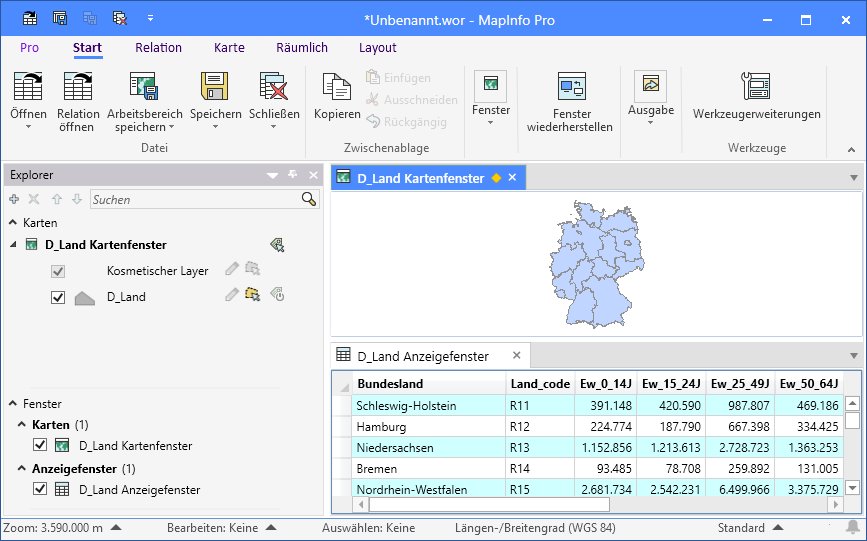Click the Fenster ribbon icon
Screen dimensions: 867x541
(490, 85)
